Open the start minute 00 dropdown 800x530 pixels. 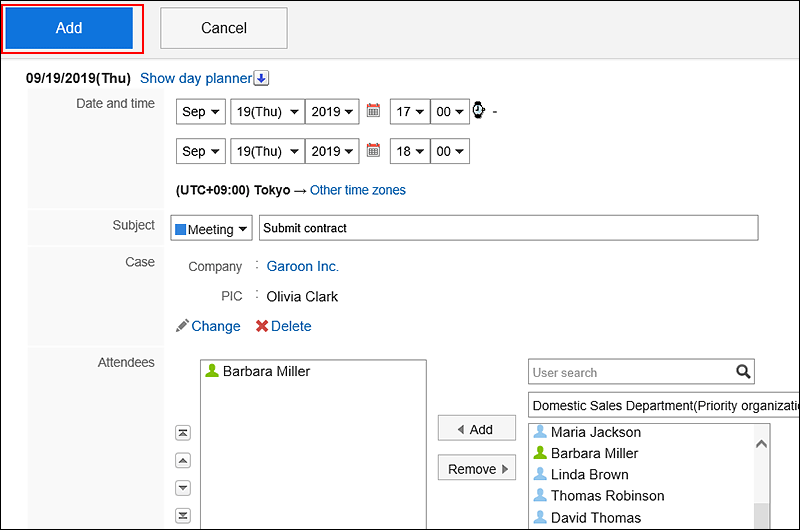pos(449,111)
